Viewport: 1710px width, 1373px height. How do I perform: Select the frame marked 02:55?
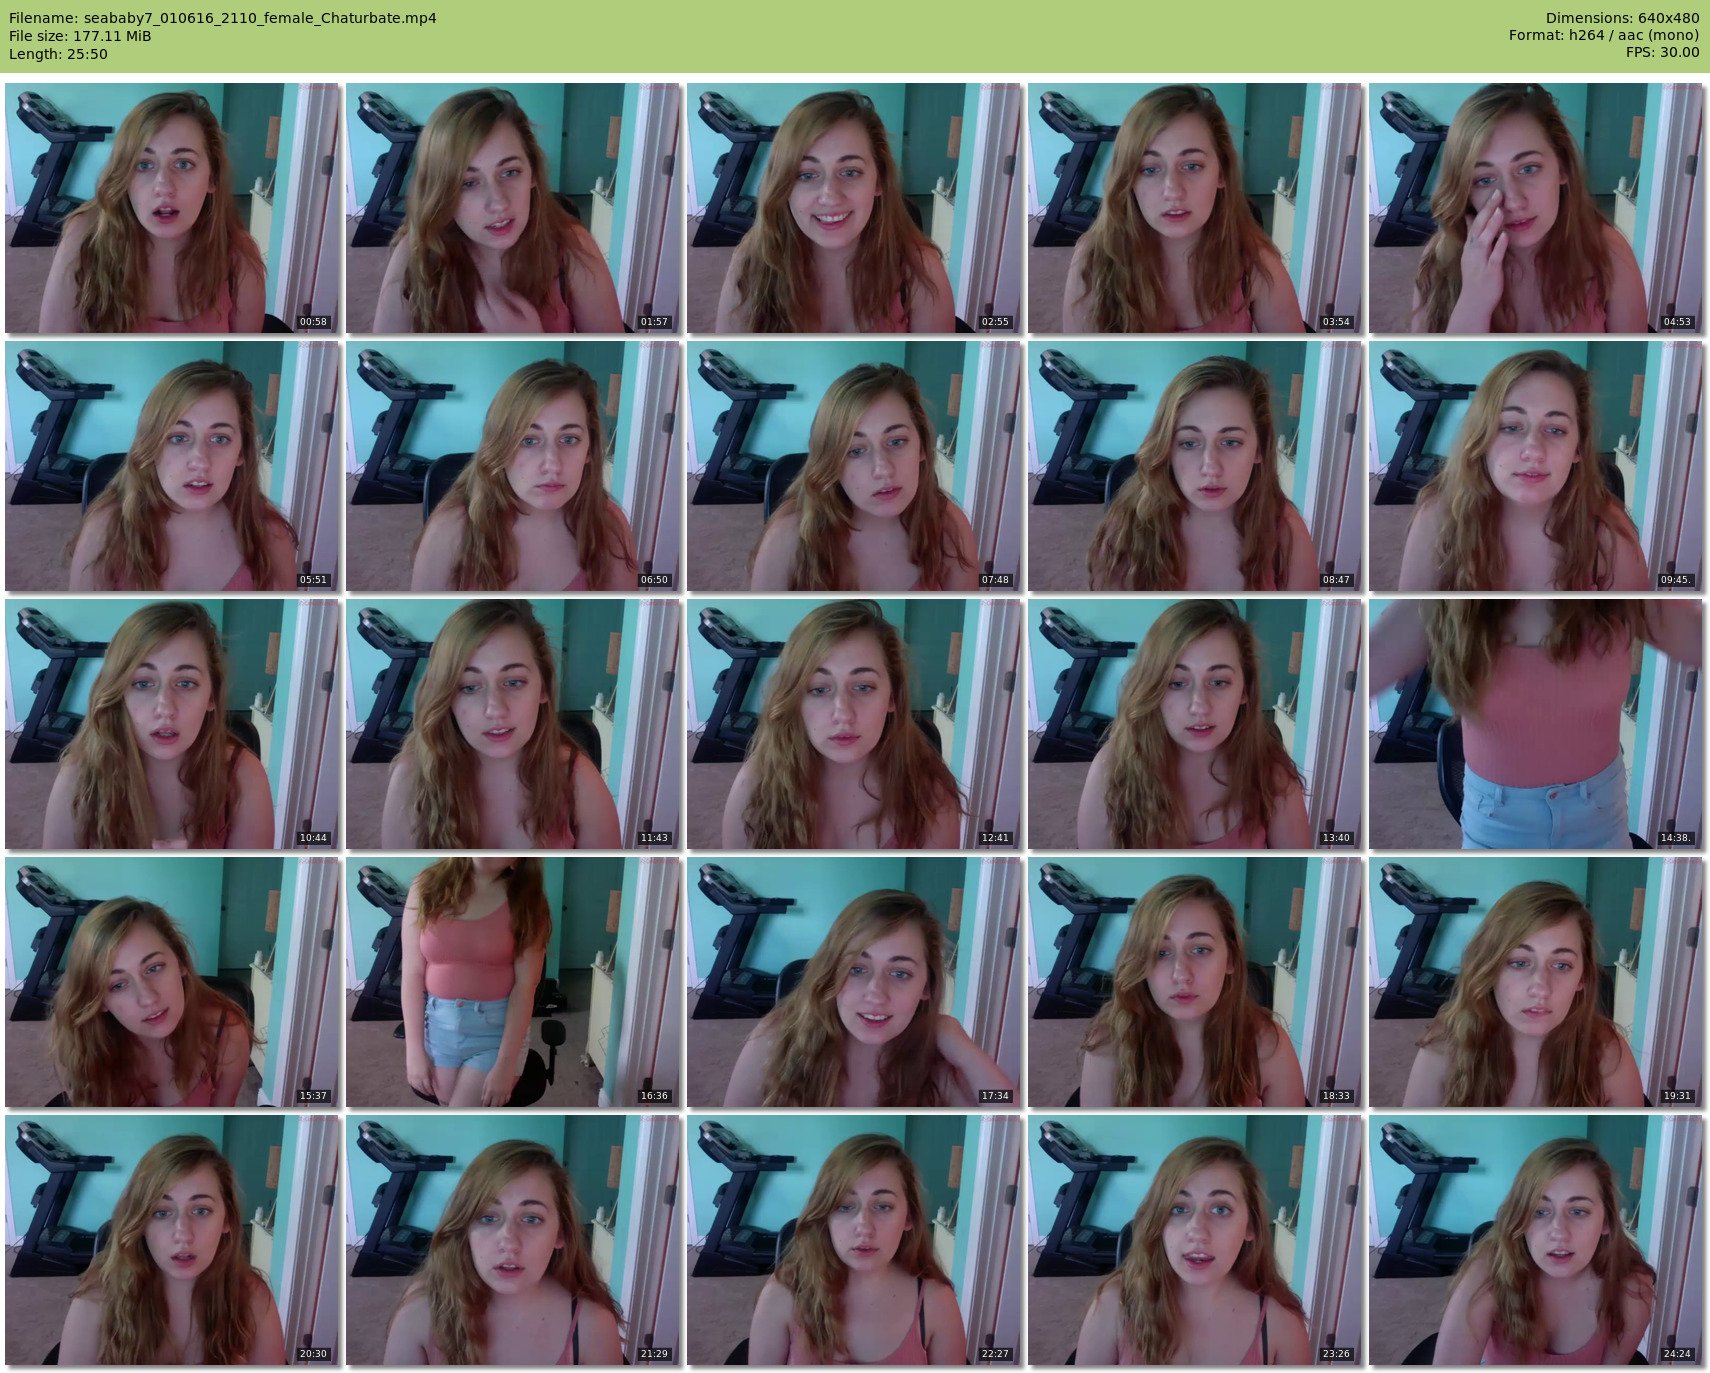[x=854, y=208]
